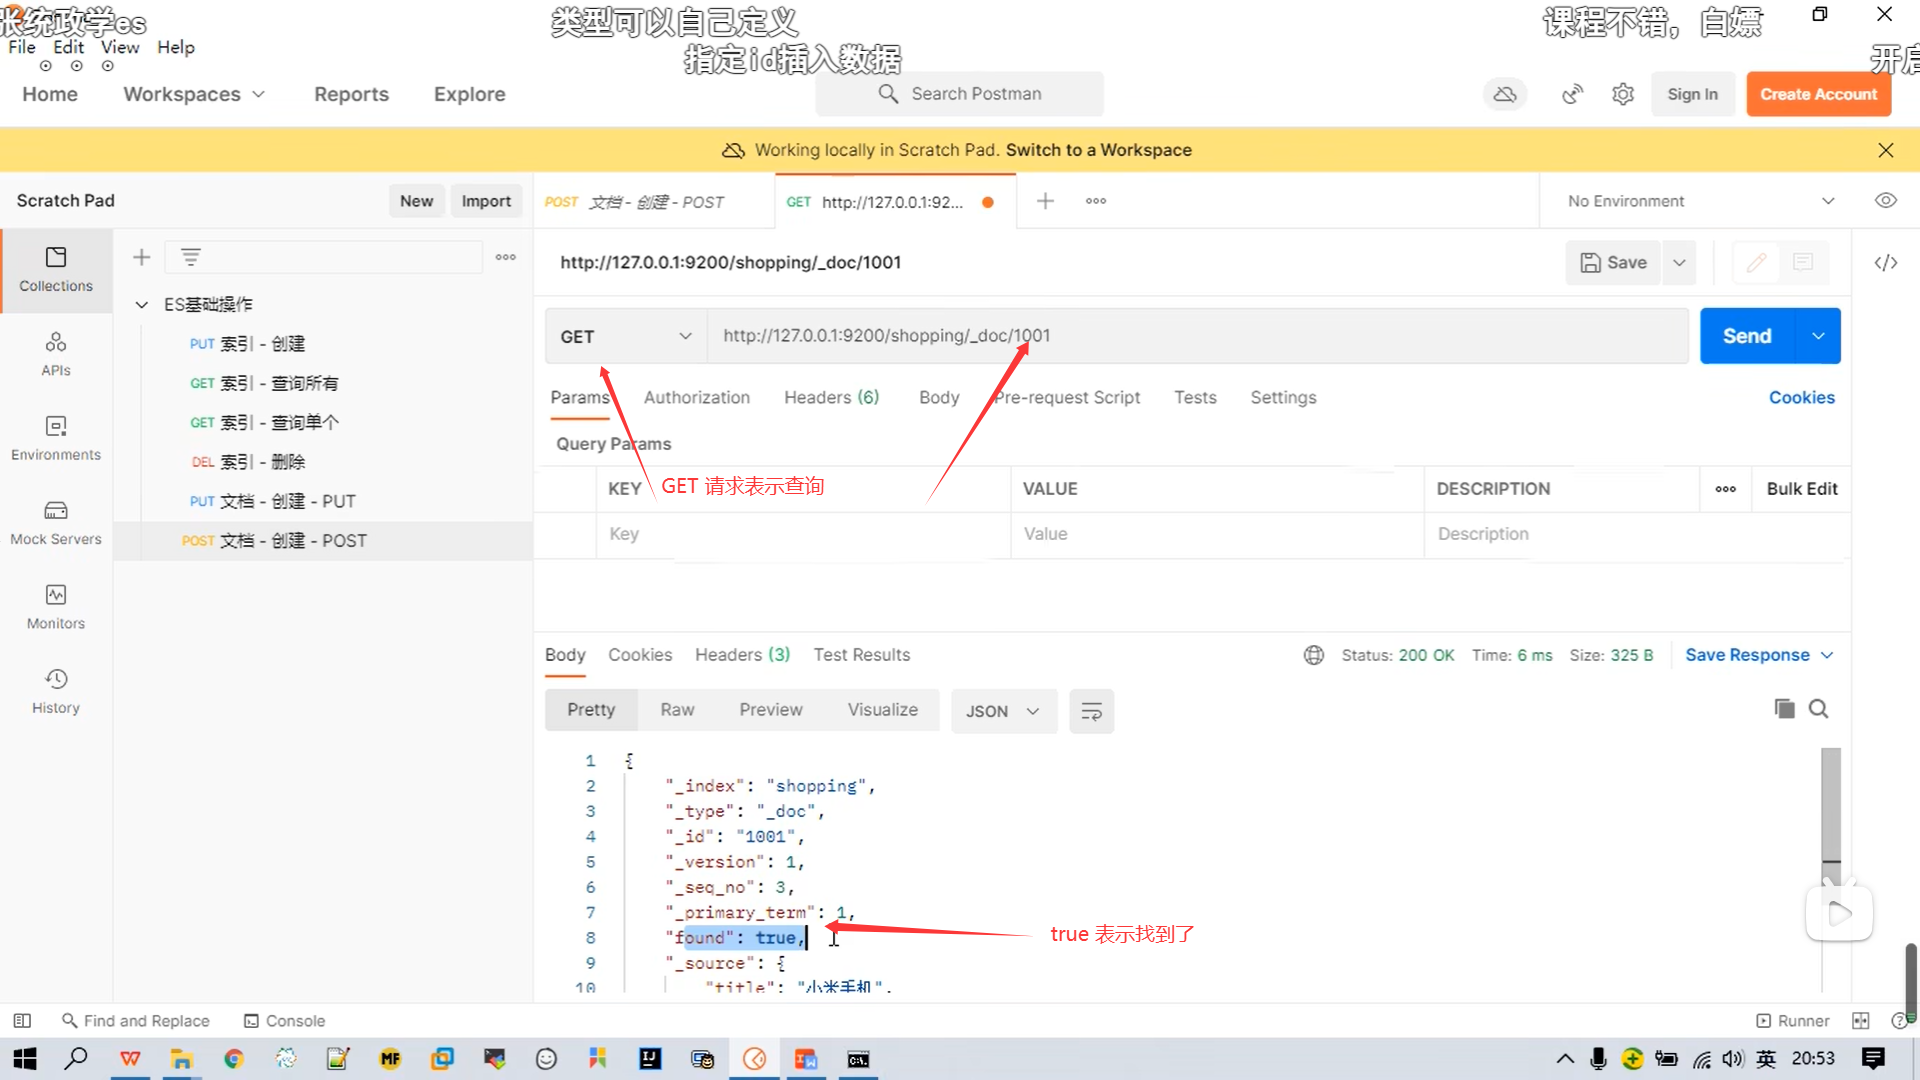Open the Cookies link

click(1801, 398)
